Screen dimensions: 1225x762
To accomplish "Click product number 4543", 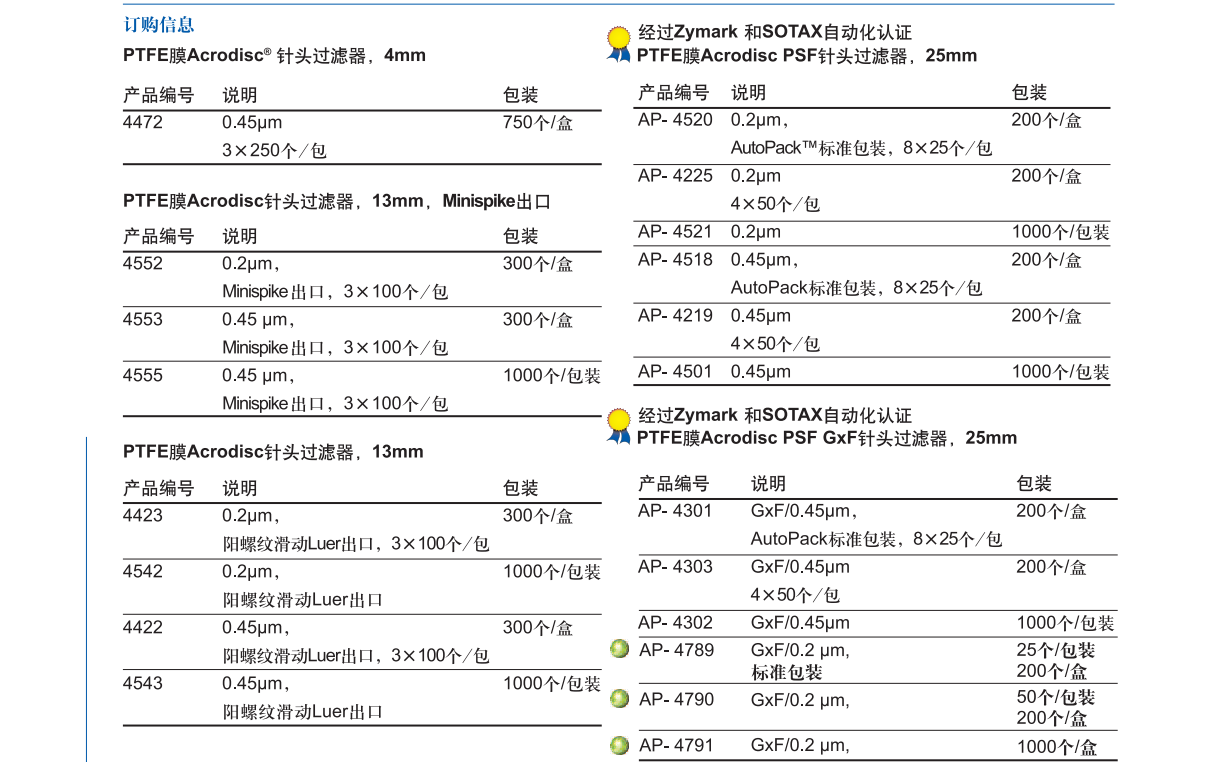I will tap(143, 684).
